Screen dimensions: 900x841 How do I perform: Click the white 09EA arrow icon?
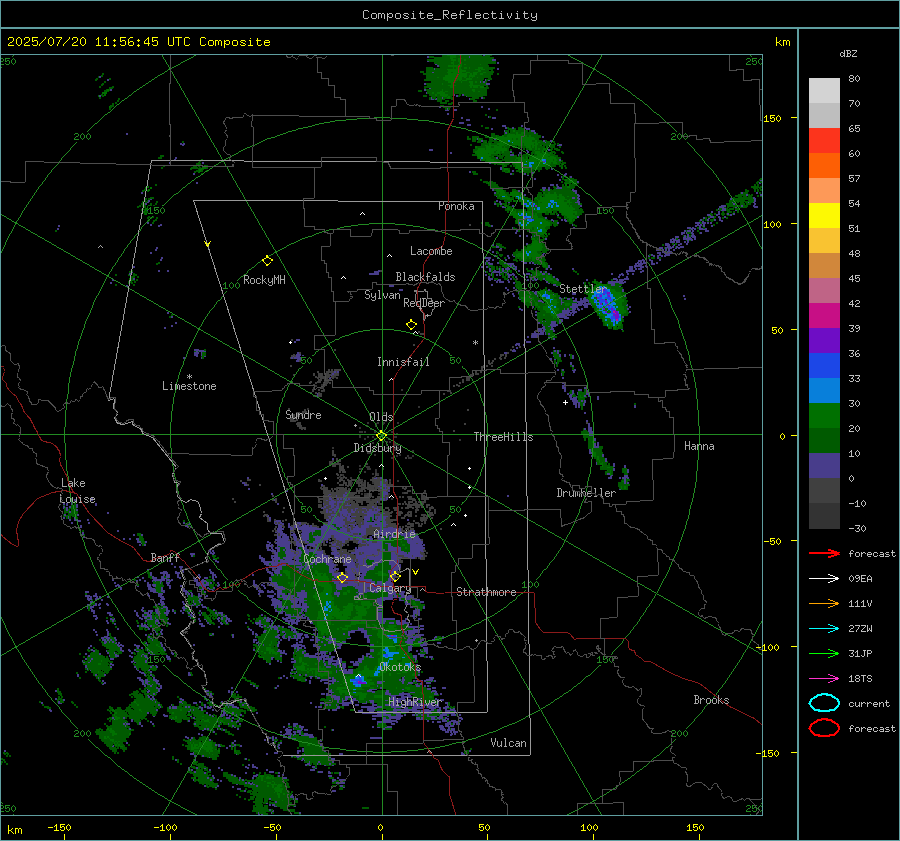824,579
